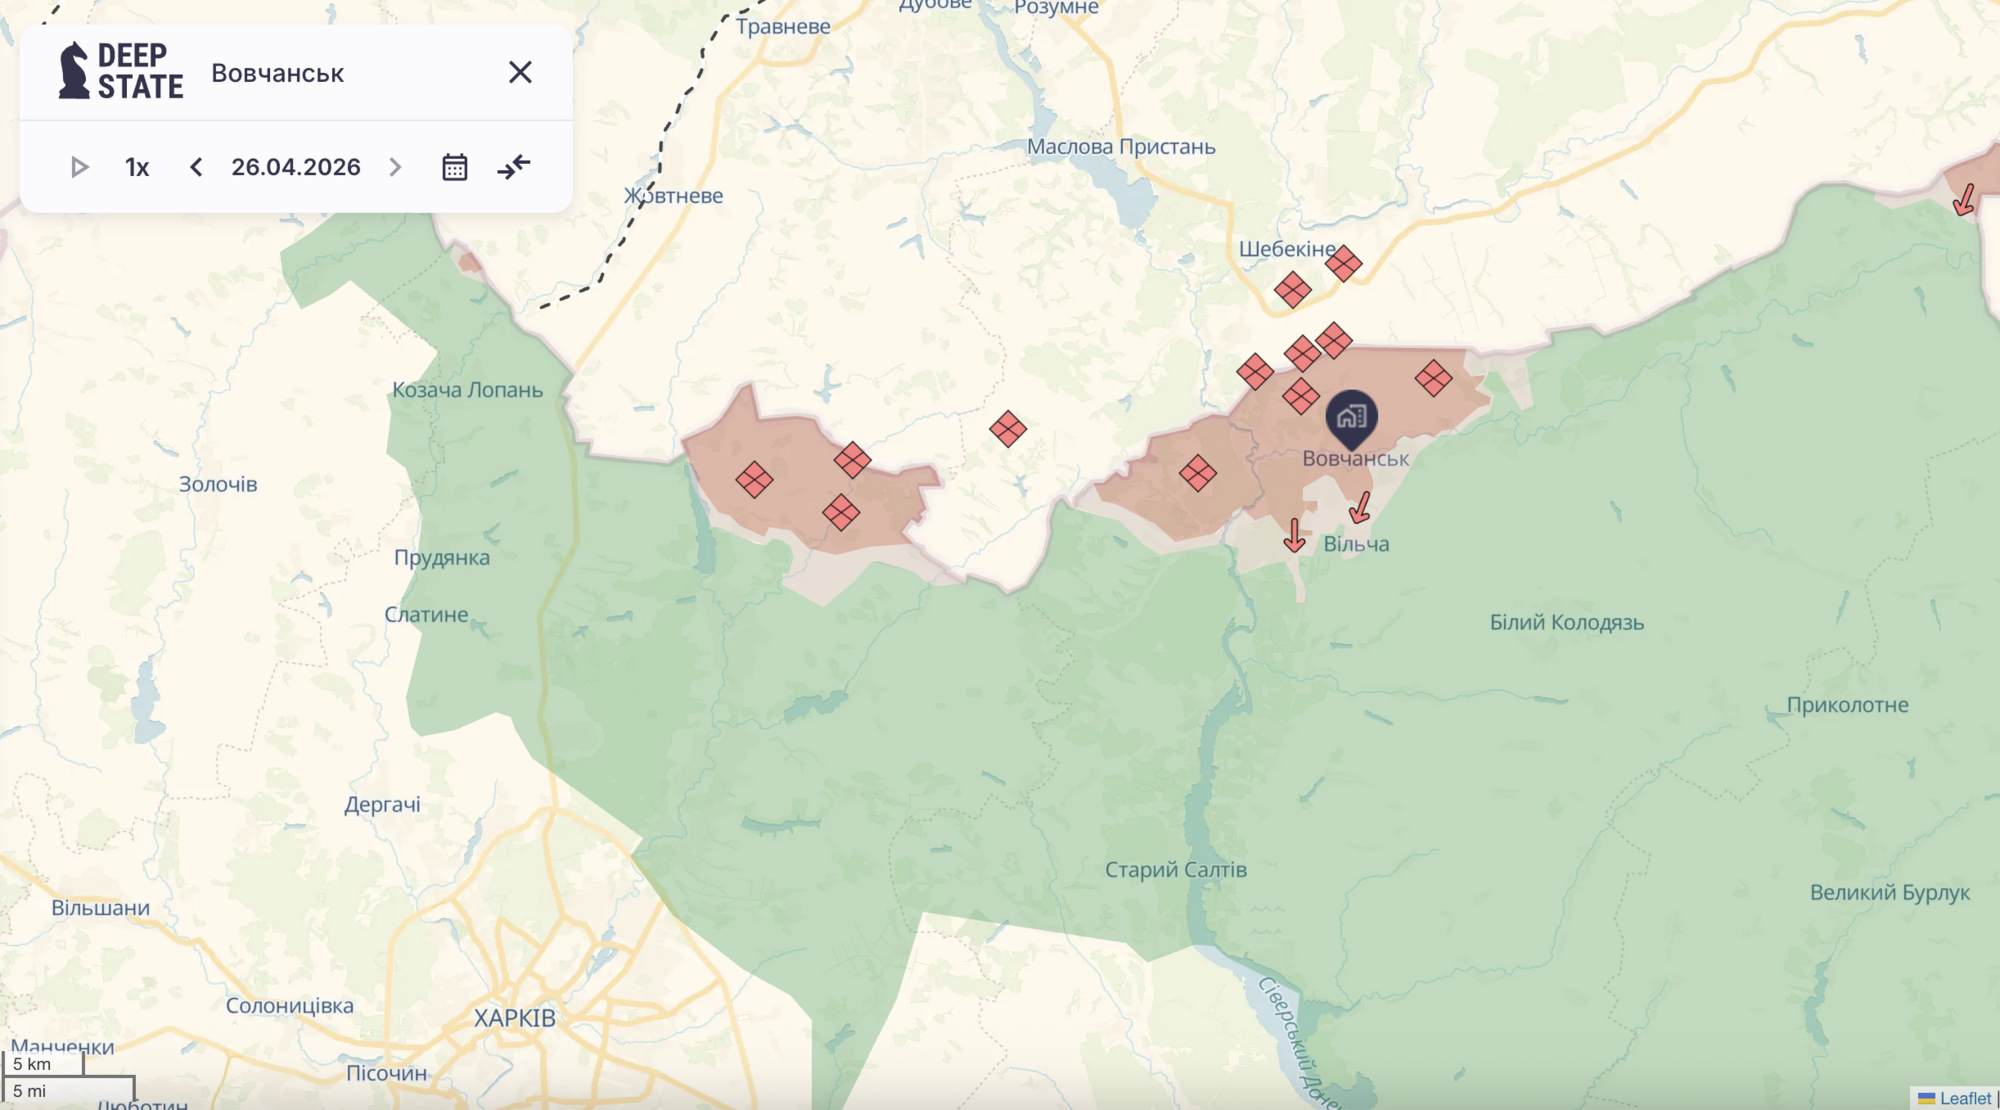Click the Козача Лопань map label
Viewport: 2000px width, 1110px height.
coord(467,390)
